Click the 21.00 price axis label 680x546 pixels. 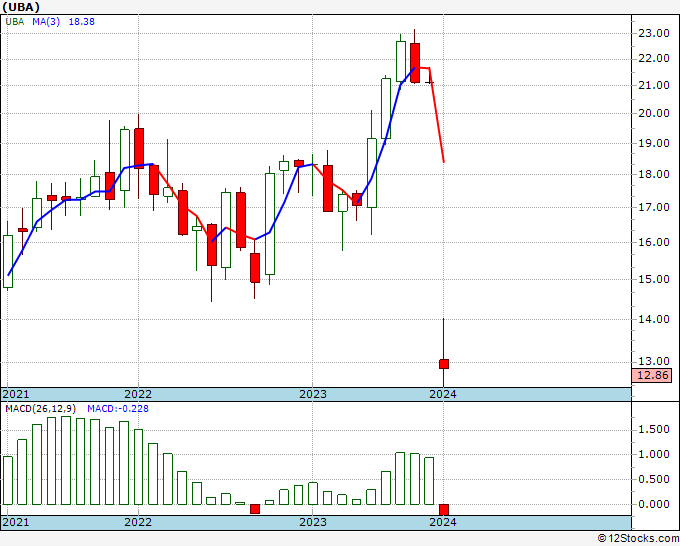653,85
